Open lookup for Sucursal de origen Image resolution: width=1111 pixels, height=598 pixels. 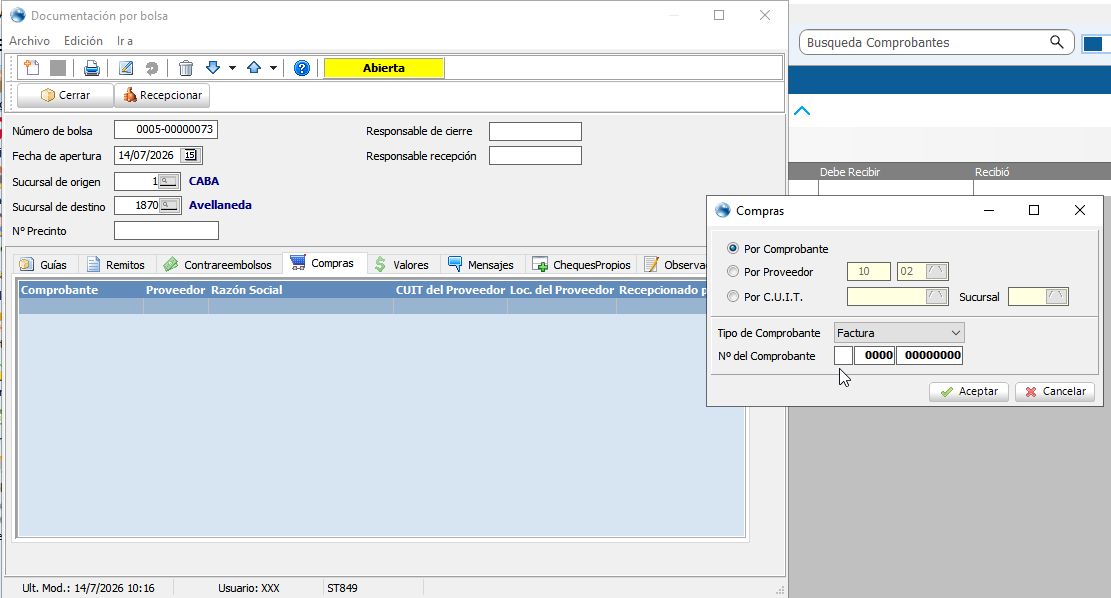pos(169,181)
